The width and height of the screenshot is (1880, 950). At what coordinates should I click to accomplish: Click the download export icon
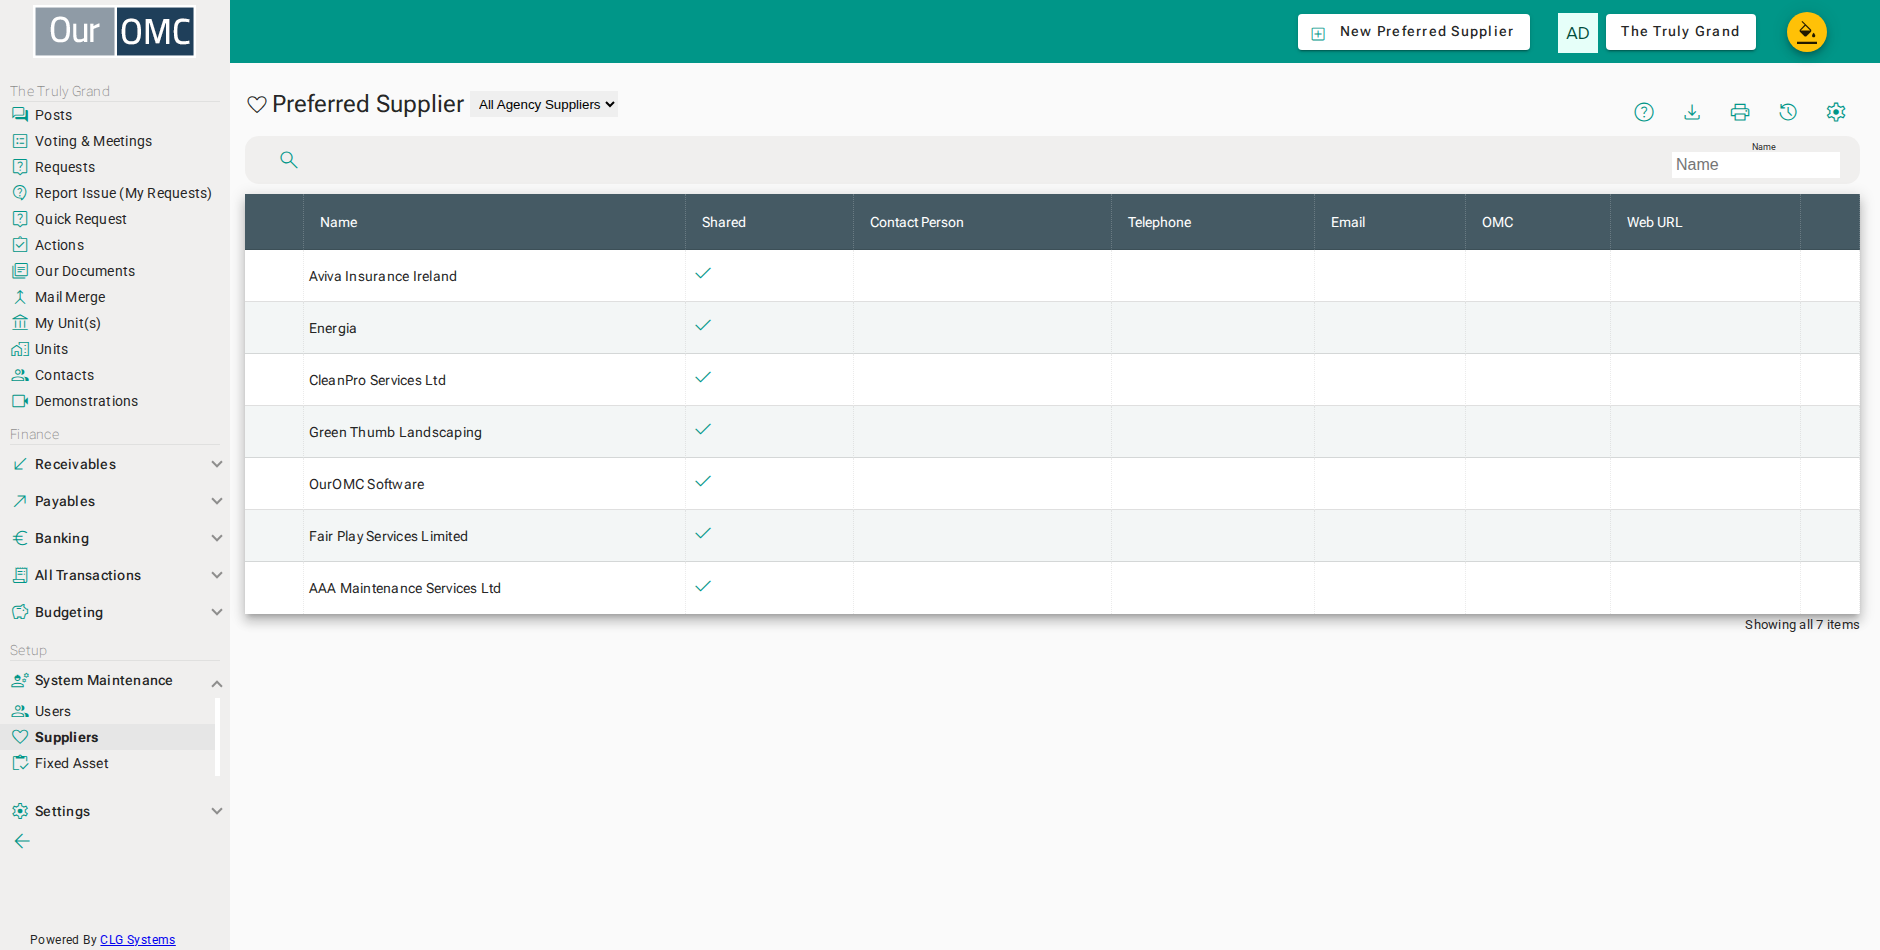(x=1692, y=112)
